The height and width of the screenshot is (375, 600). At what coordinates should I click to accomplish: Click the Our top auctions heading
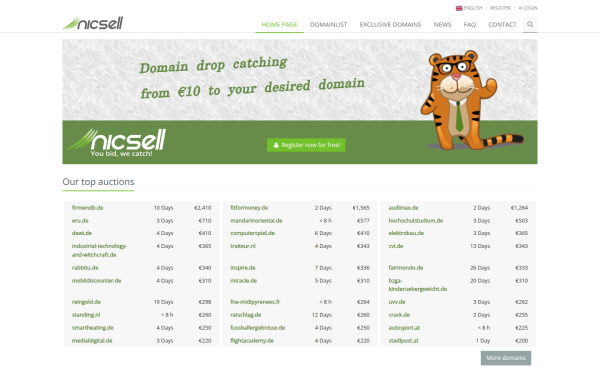(x=98, y=182)
